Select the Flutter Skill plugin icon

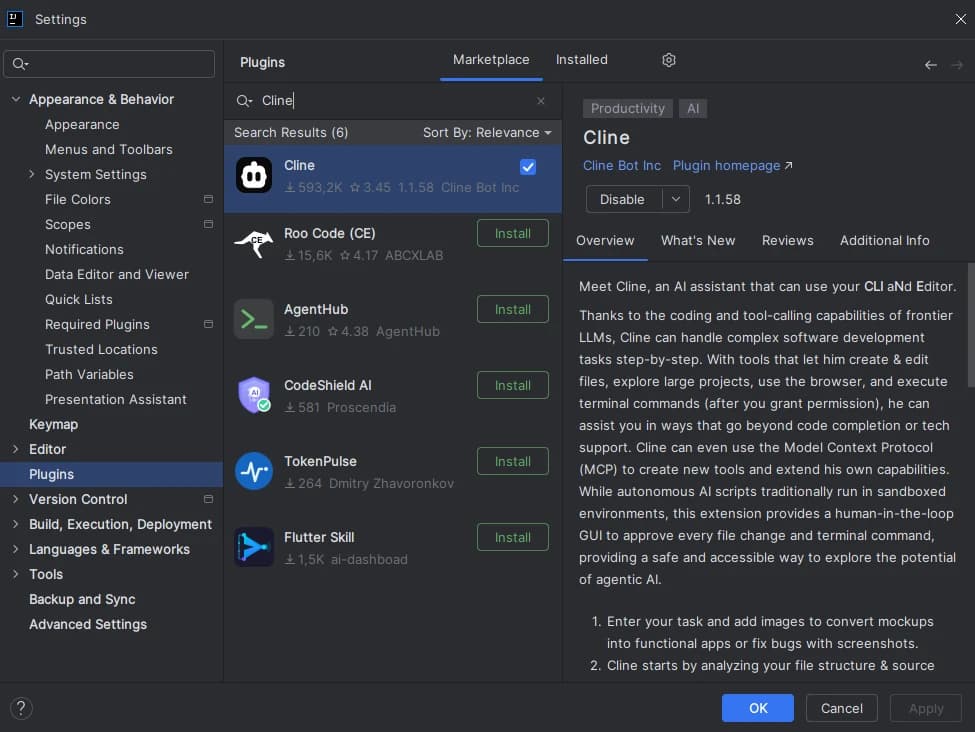point(254,547)
